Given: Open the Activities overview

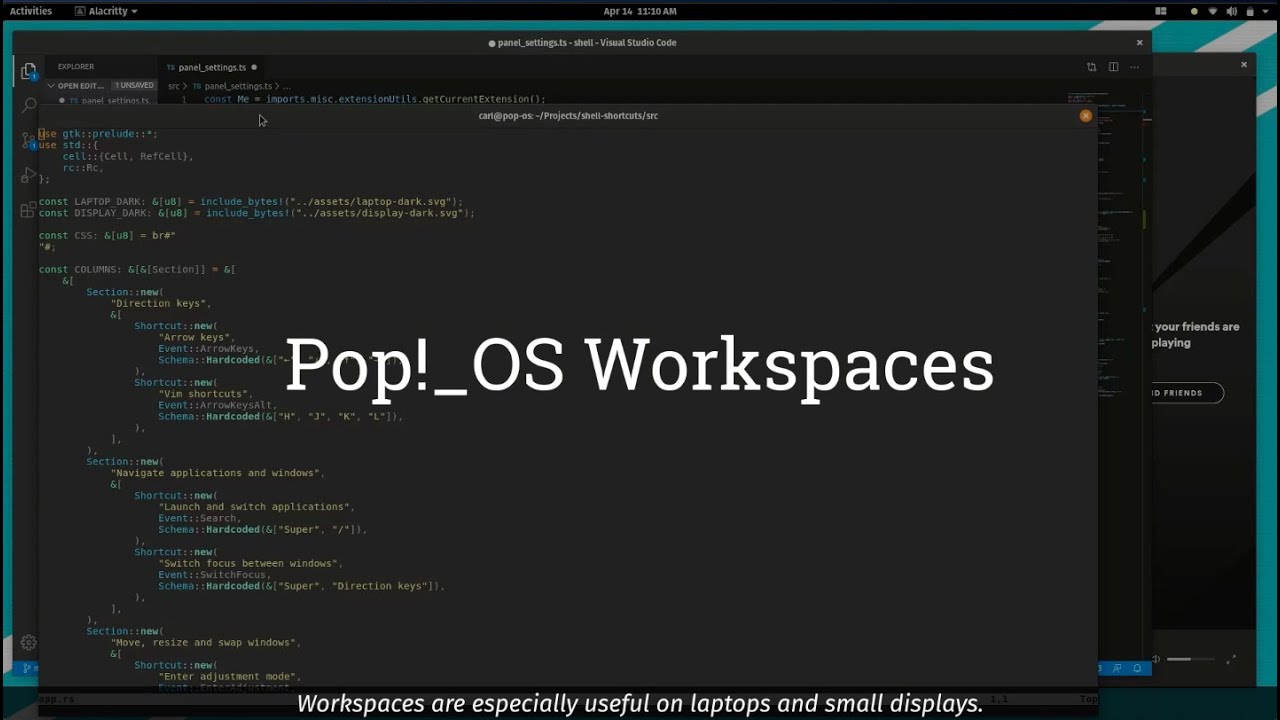Looking at the screenshot, I should (x=31, y=11).
